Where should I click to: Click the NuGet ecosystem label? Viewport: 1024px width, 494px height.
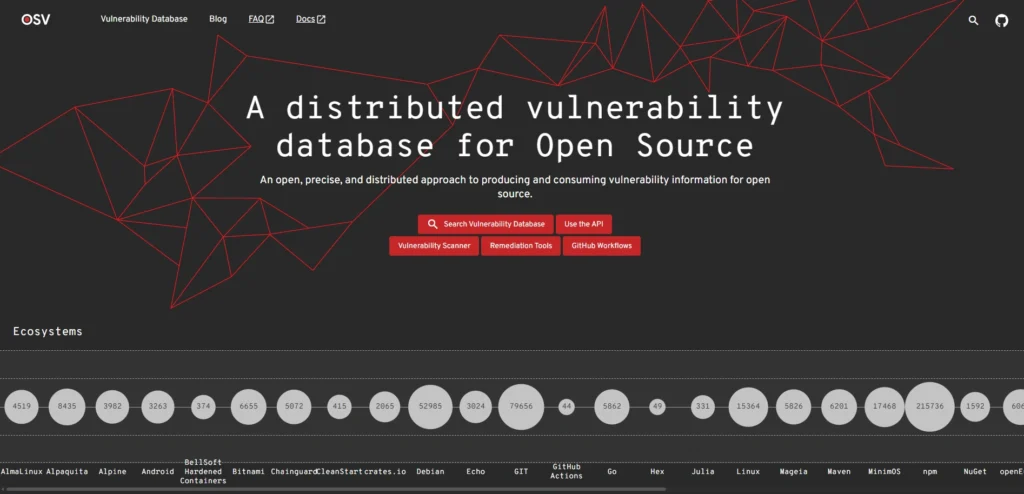tap(975, 471)
